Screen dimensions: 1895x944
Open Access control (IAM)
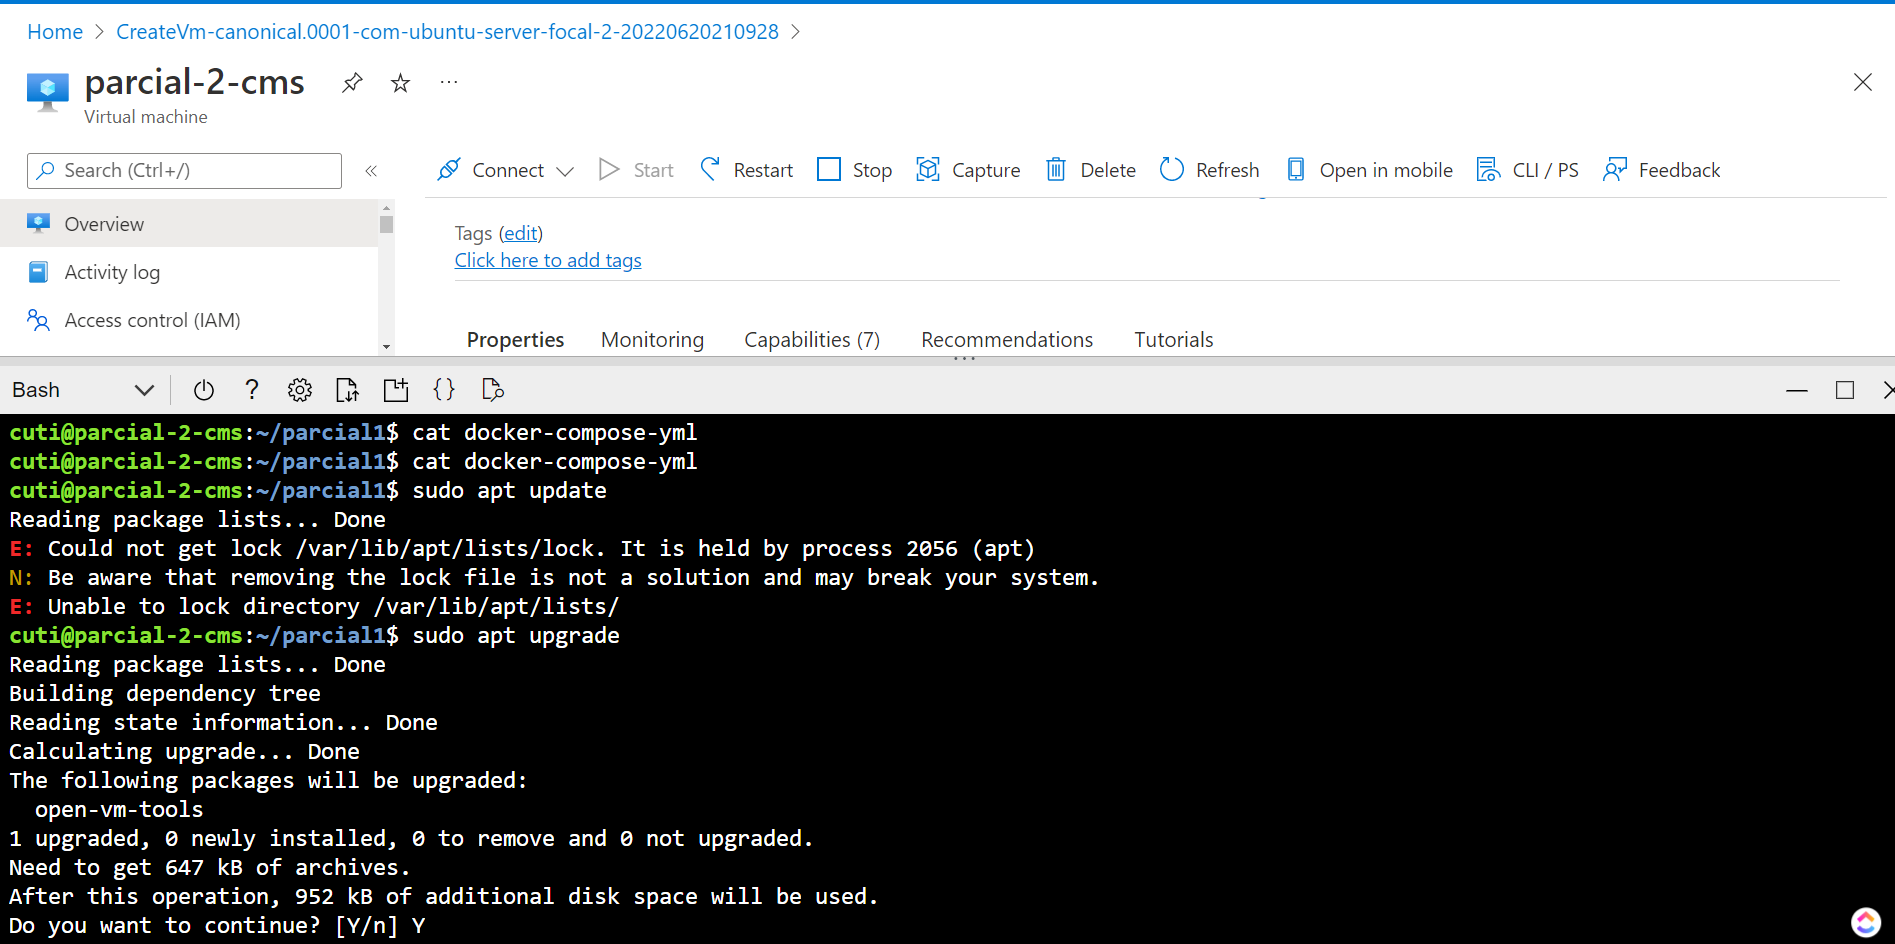(x=189, y=320)
